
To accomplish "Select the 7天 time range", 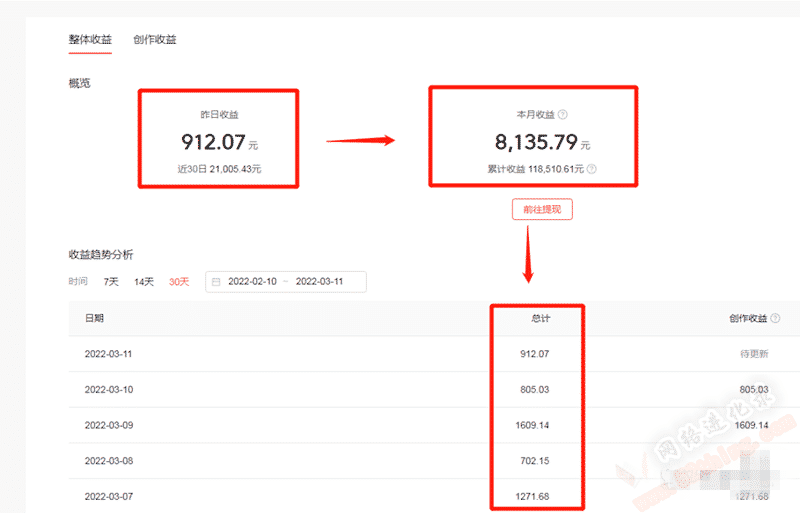I will click(111, 282).
